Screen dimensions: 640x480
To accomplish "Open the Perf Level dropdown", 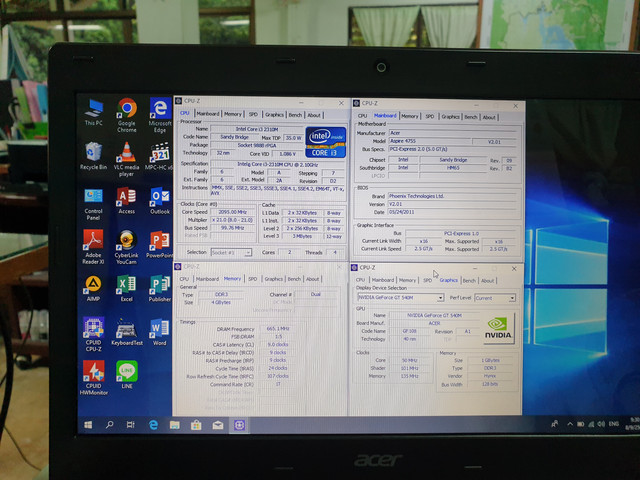I will coord(495,298).
